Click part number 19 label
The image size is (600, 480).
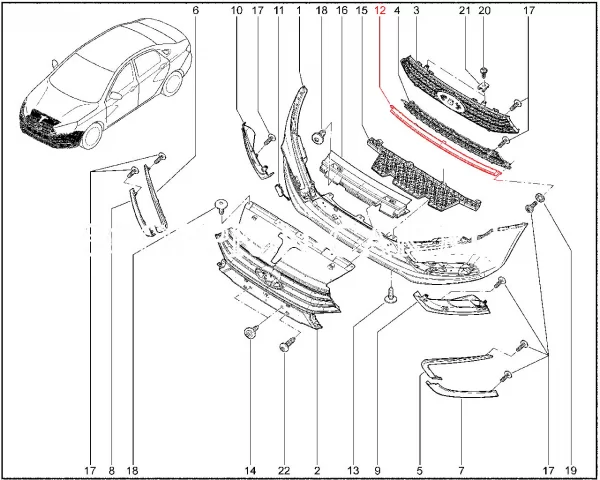[569, 468]
